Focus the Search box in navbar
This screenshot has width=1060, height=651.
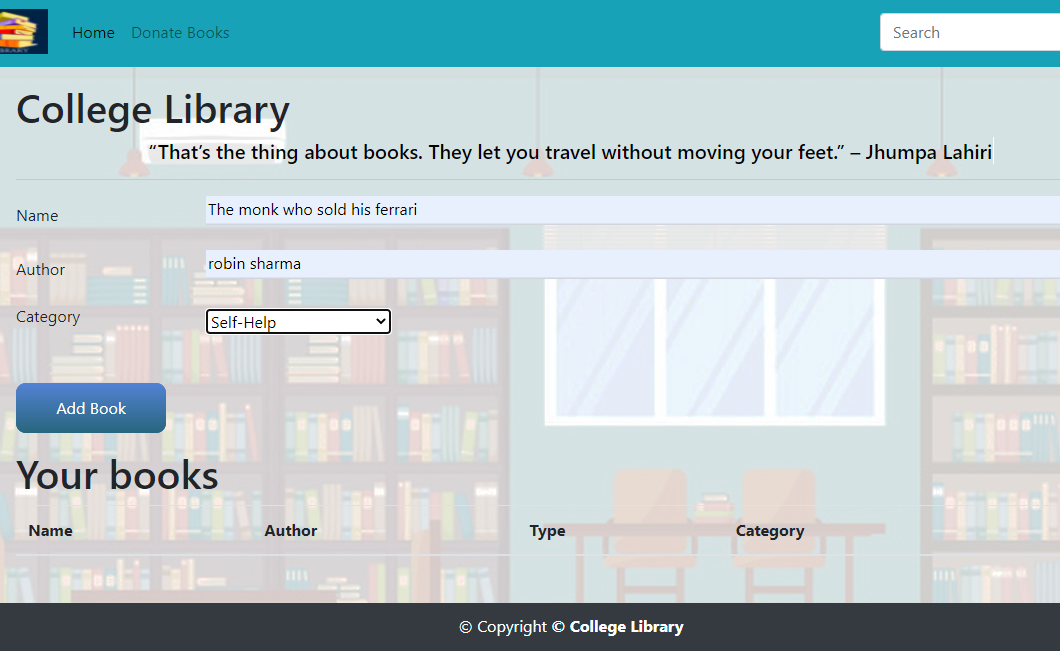[x=965, y=33]
